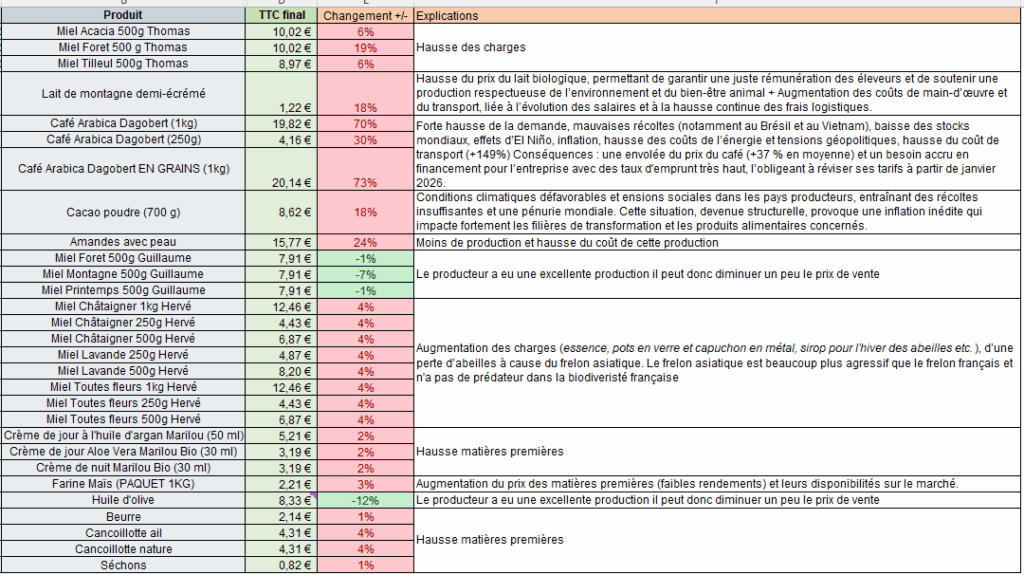The height and width of the screenshot is (575, 1024).
Task: Click the 73% change cell
Action: pyautogui.click(x=364, y=182)
